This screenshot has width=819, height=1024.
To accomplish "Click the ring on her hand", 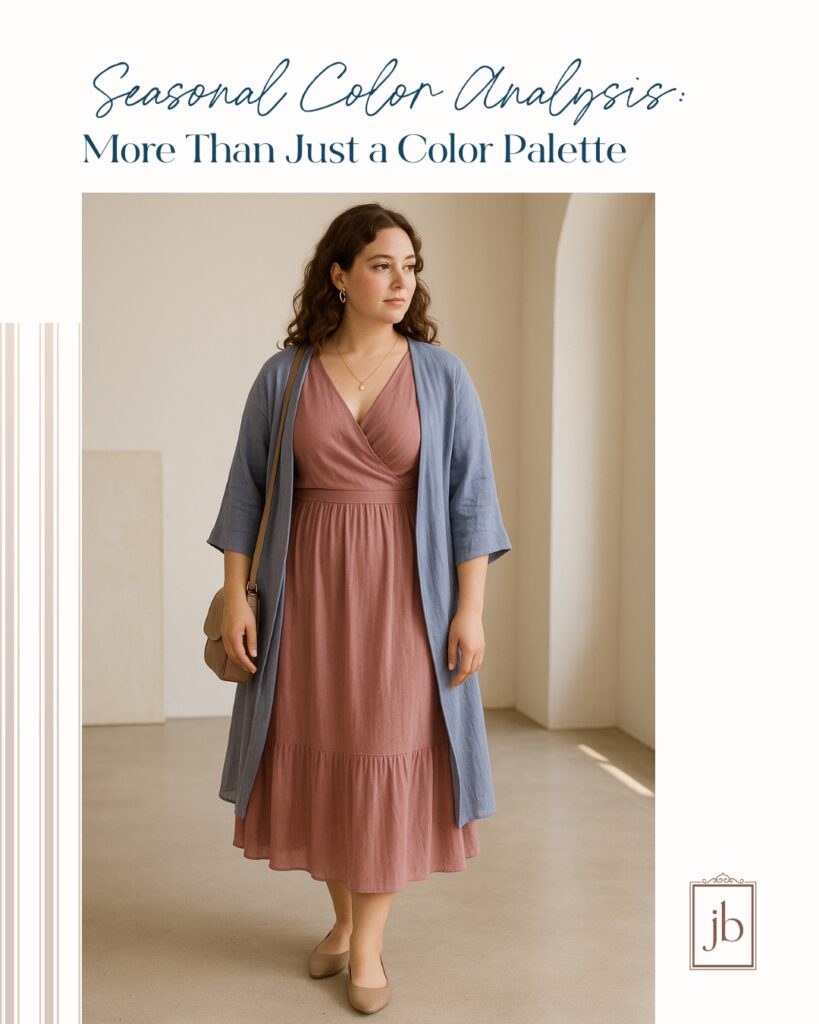I will click(x=479, y=666).
